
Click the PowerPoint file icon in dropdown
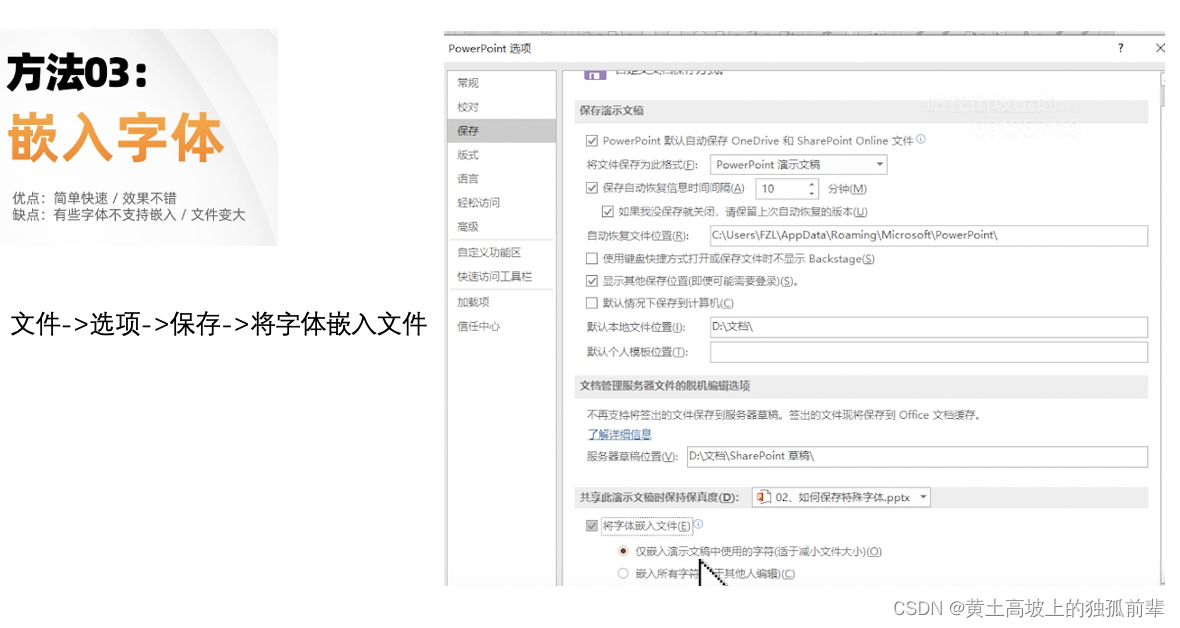click(x=764, y=498)
